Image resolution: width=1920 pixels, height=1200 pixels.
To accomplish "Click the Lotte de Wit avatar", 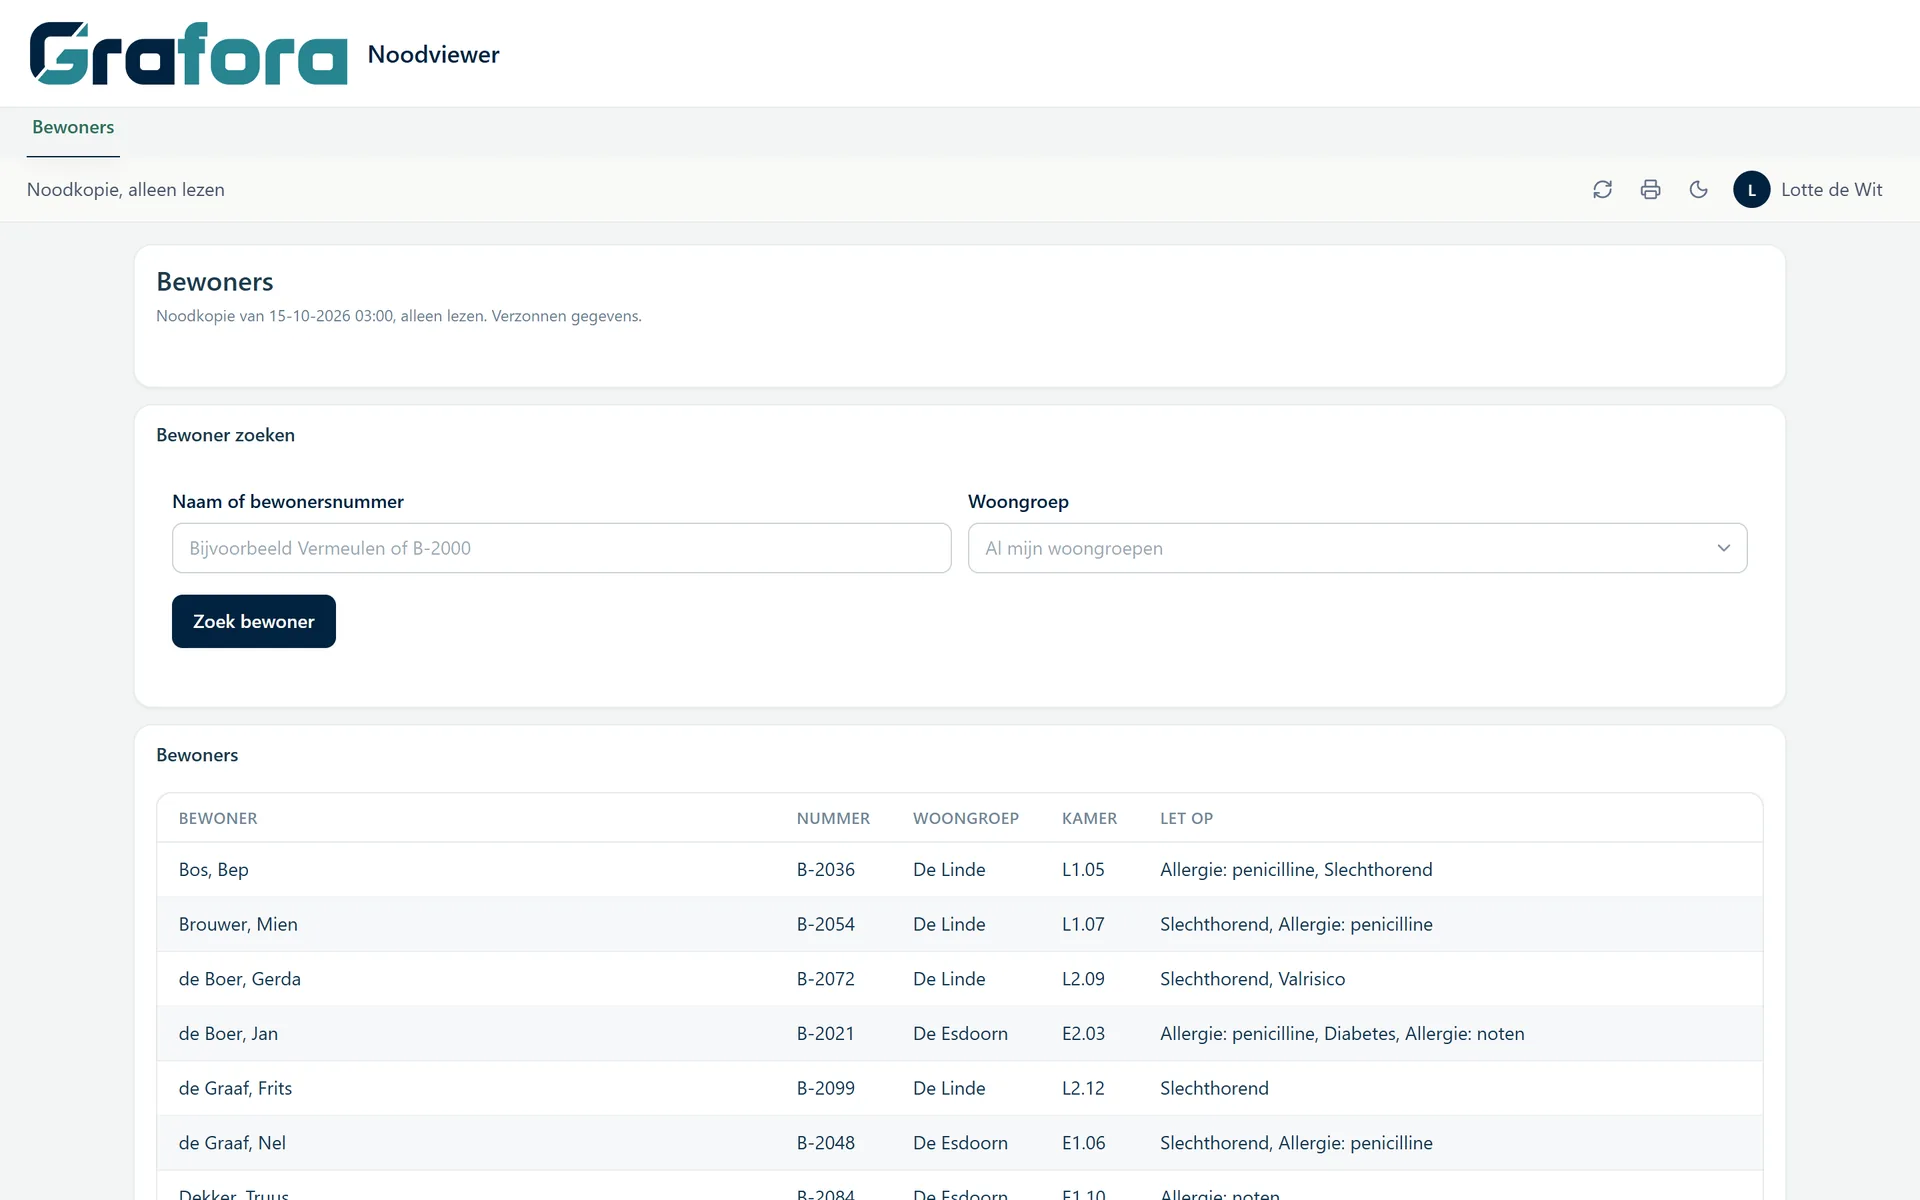I will tap(1751, 190).
